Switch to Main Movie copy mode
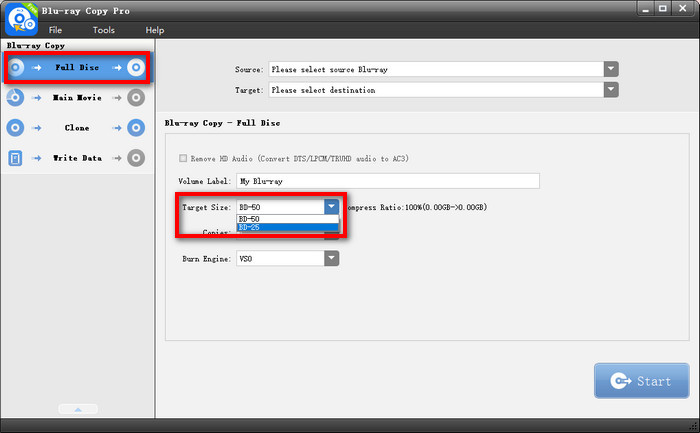Screen dimensions: 700x433 coord(76,98)
